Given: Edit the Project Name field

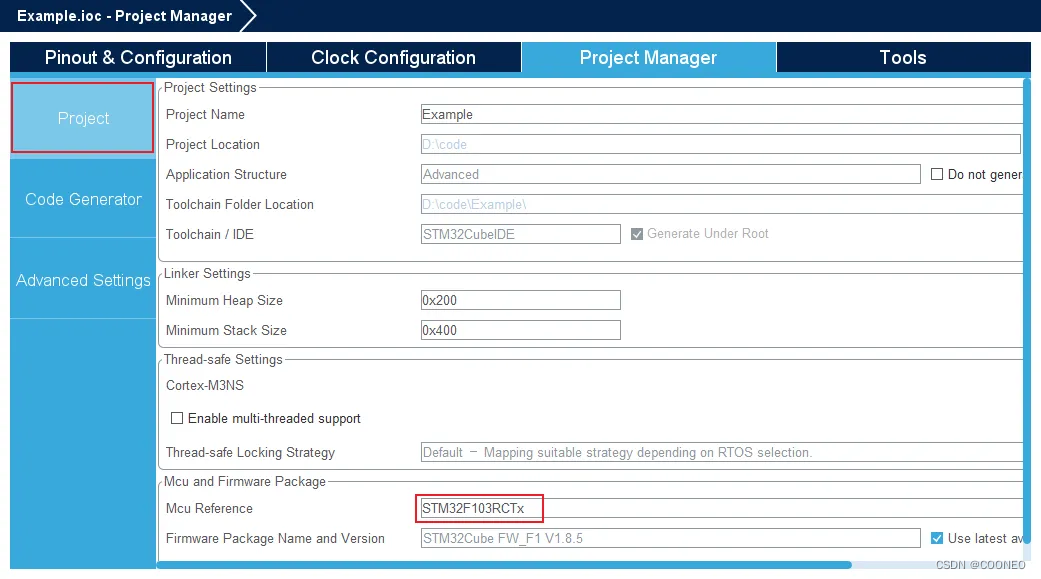Looking at the screenshot, I should [722, 114].
